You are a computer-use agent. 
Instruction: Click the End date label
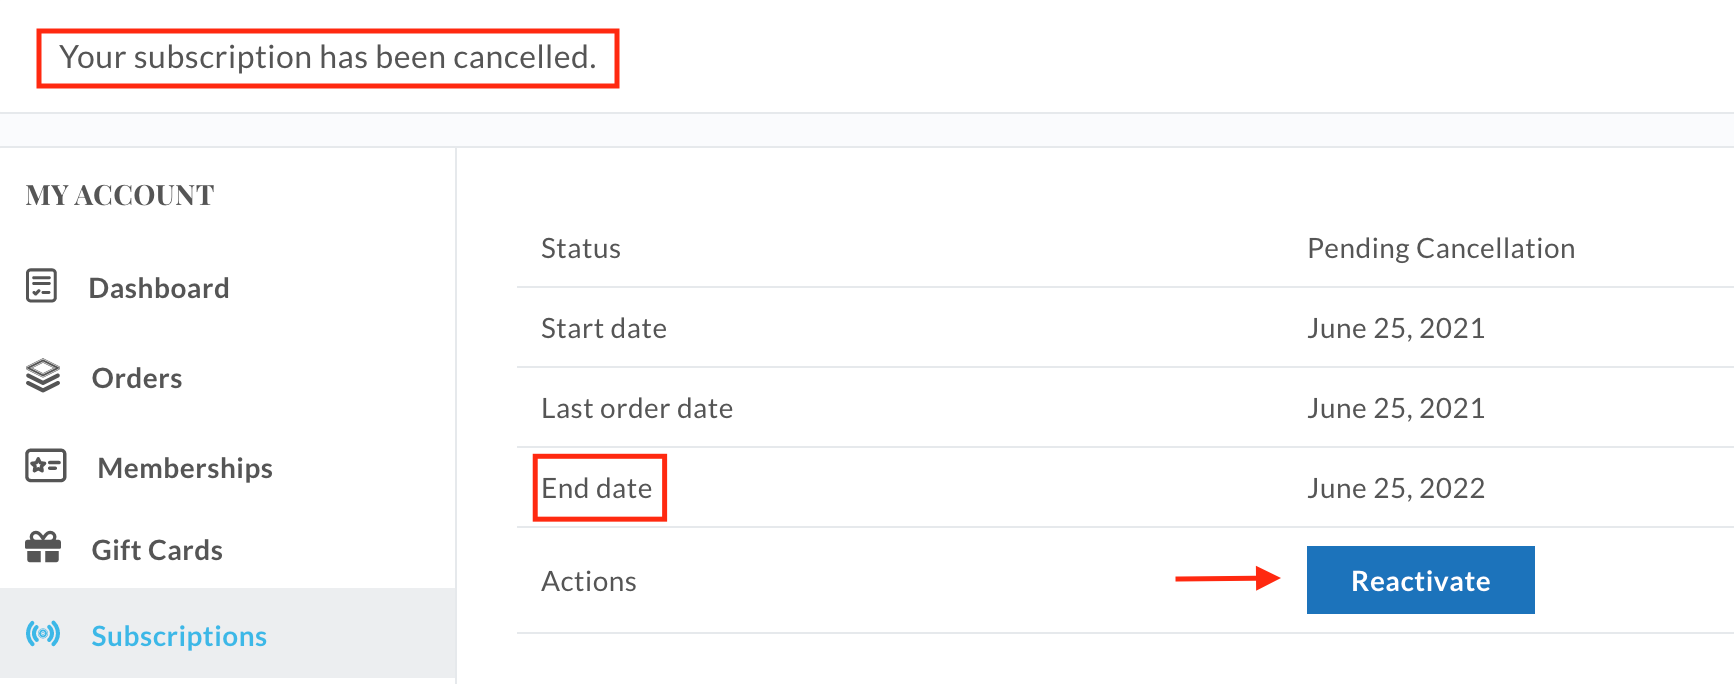[597, 488]
